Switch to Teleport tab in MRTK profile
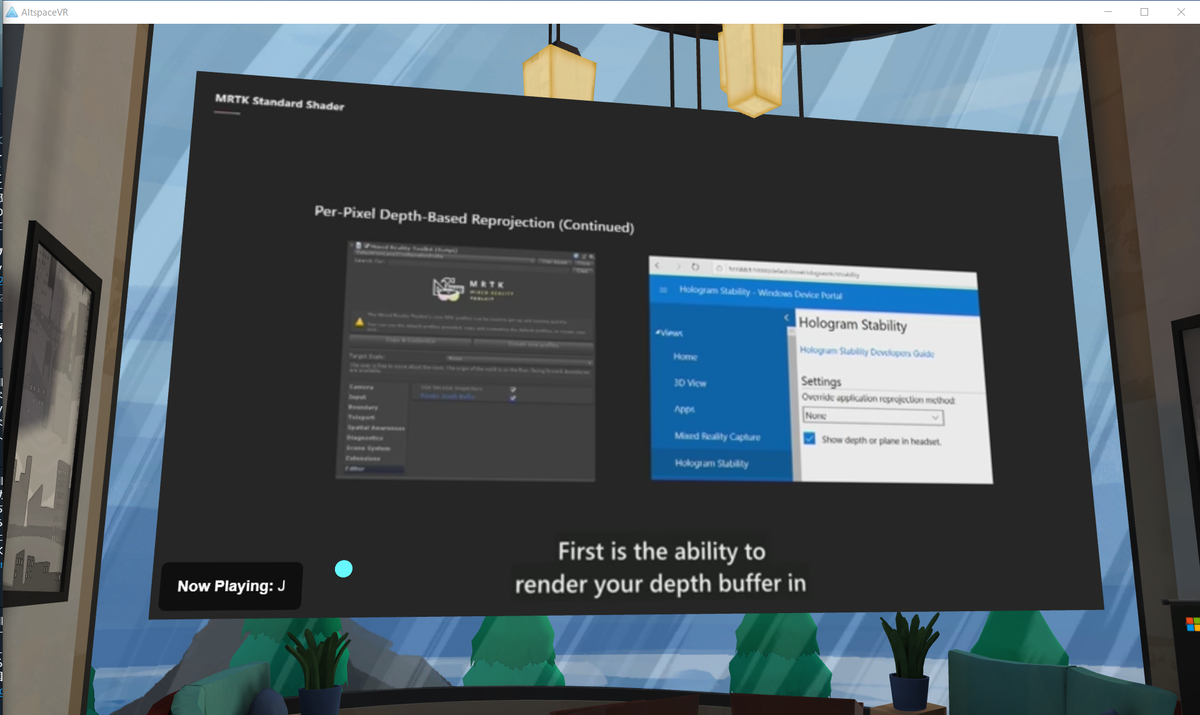The width and height of the screenshot is (1200, 715). pyautogui.click(x=361, y=417)
